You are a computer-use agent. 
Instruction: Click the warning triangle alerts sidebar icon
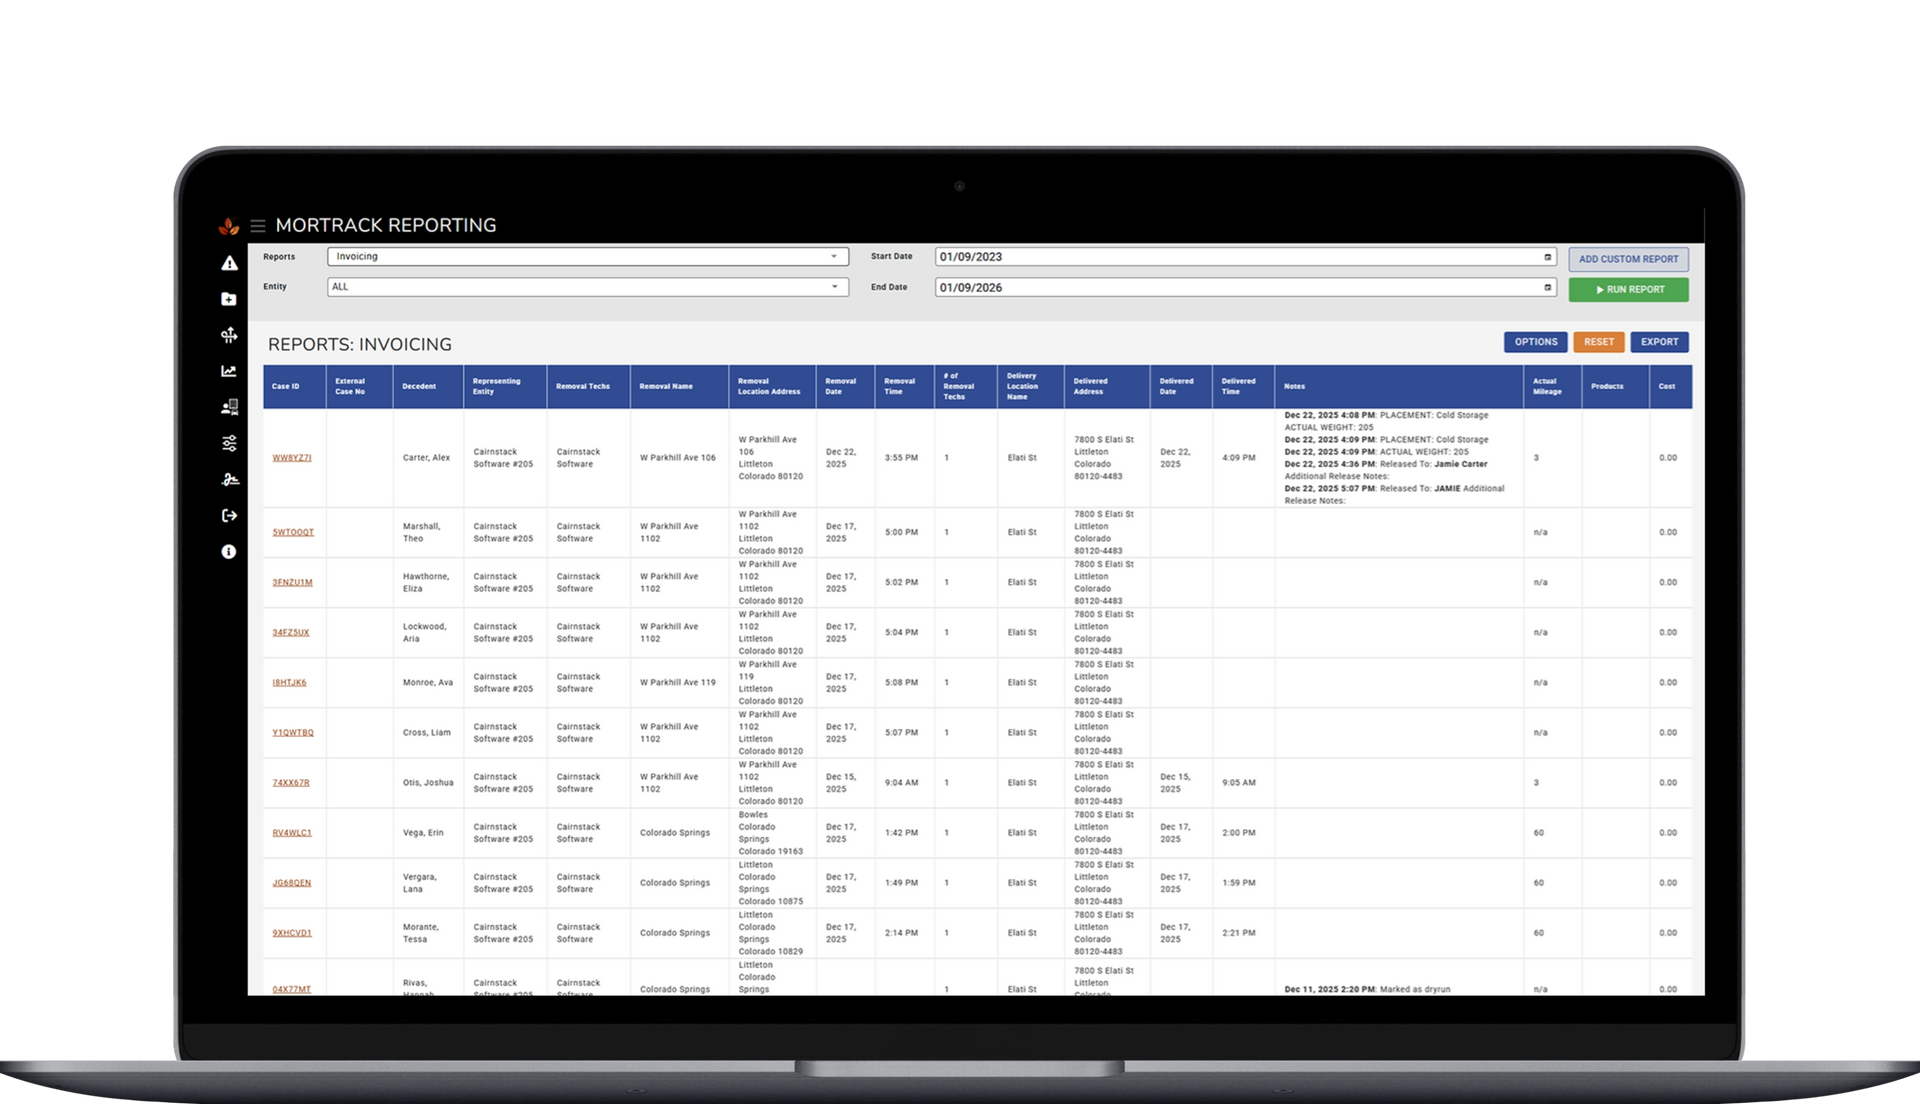(229, 263)
